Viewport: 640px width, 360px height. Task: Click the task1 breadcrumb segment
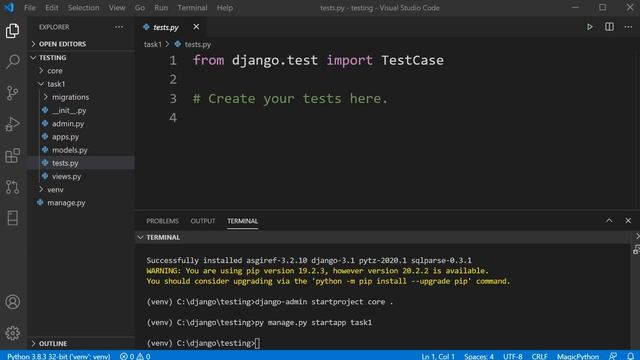coord(153,44)
